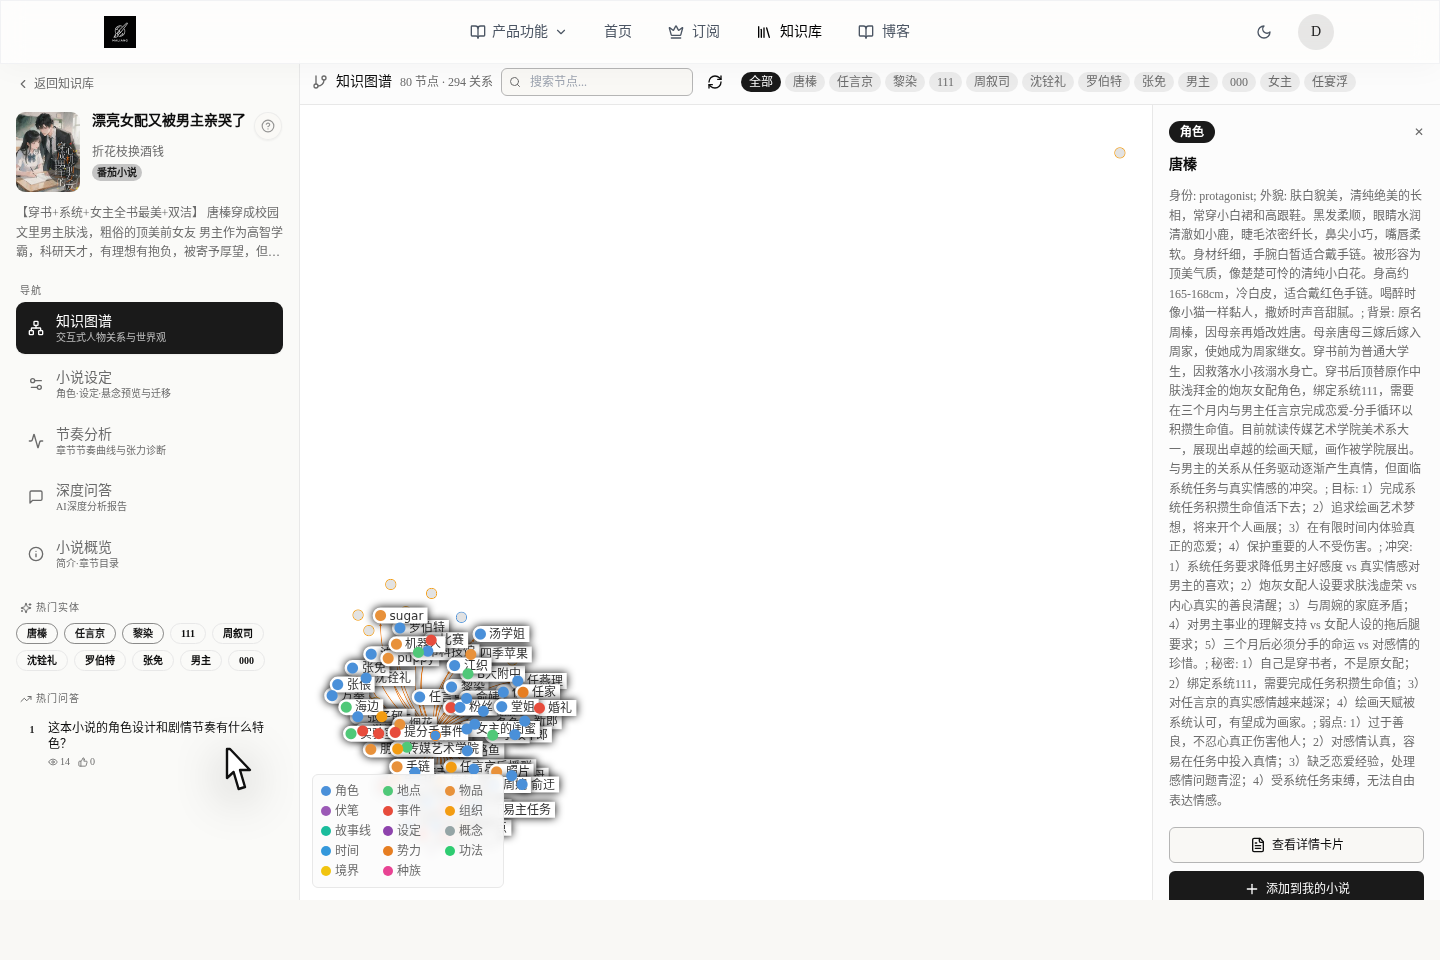
Task: Toggle dark mode moon icon
Action: click(1264, 32)
